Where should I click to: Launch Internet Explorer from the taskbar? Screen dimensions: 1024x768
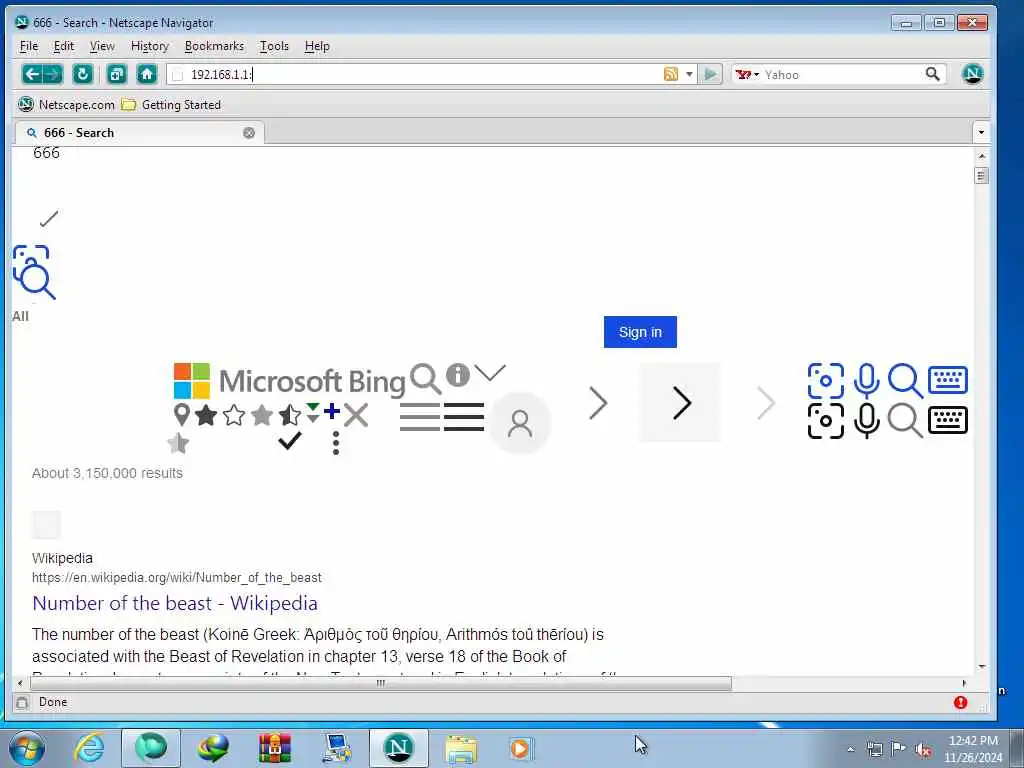tap(89, 748)
